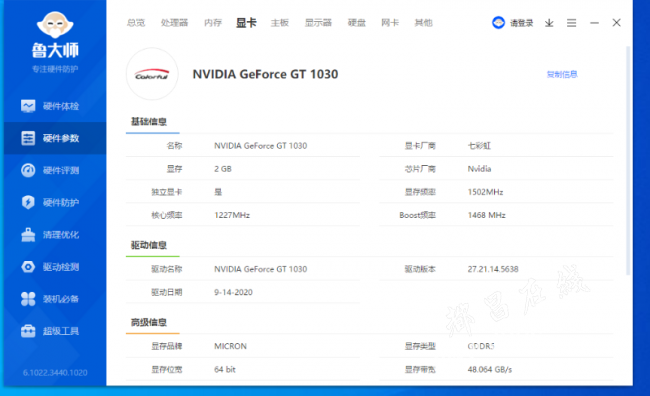
Task: Click the vertical scrollbar on right
Action: (x=628, y=160)
